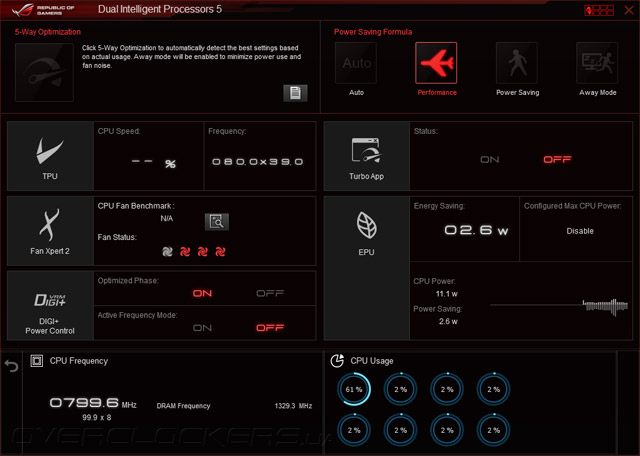Click the third fan status icon
The height and width of the screenshot is (456, 640).
tap(202, 252)
